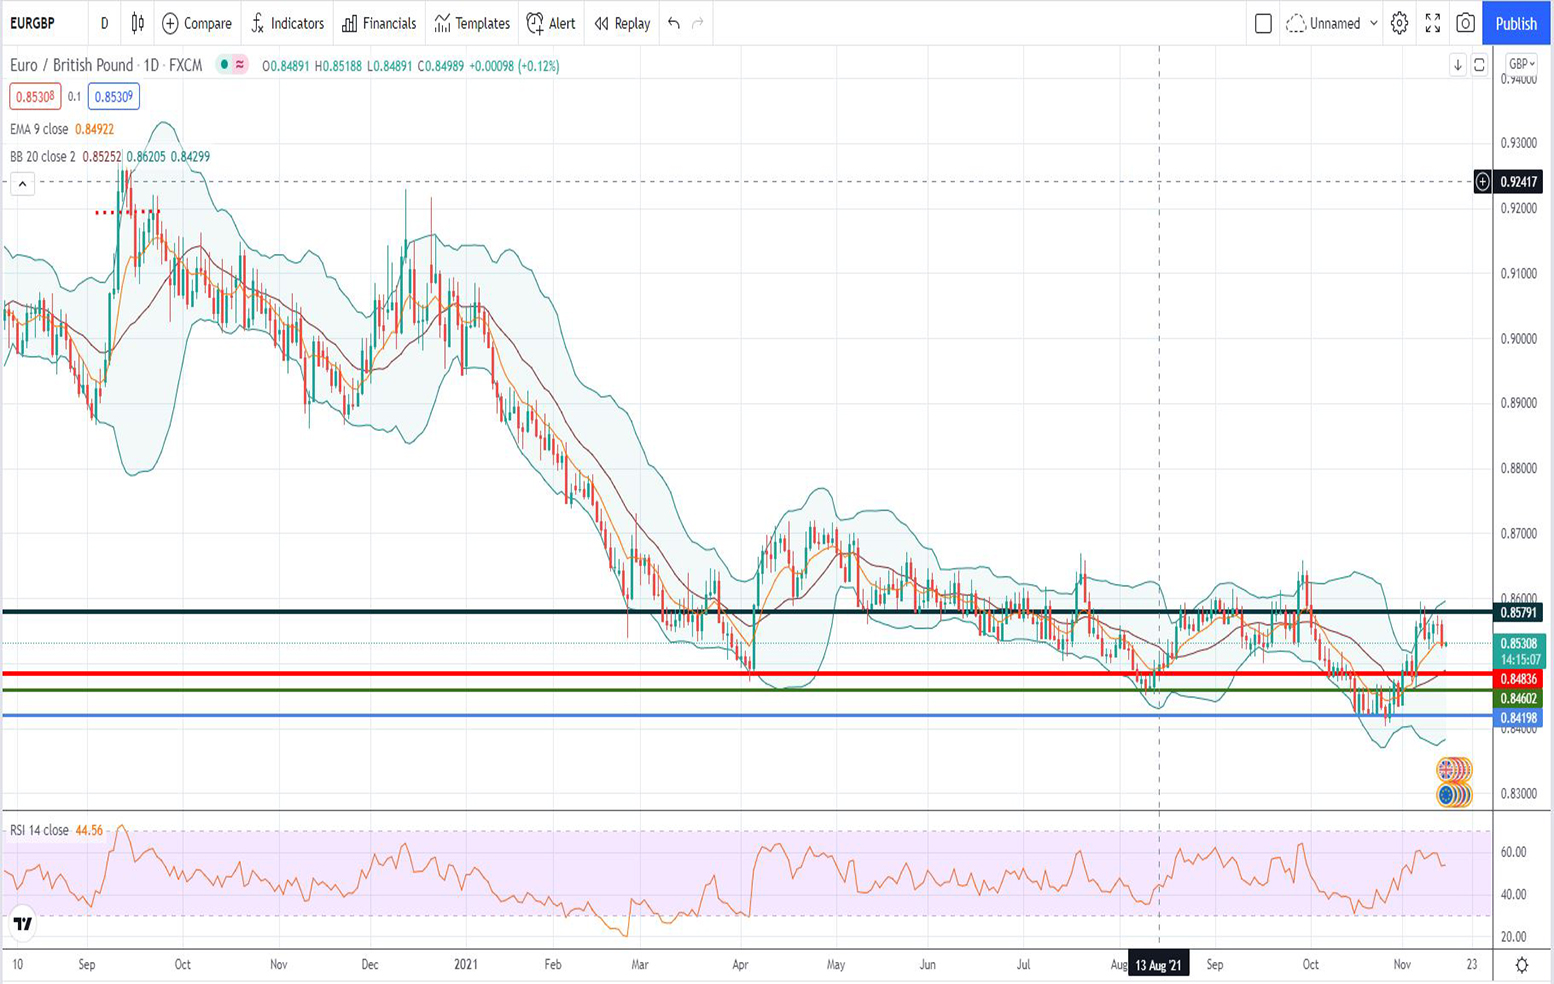Click the TradingView logo on the chart
The height and width of the screenshot is (984, 1554).
pyautogui.click(x=22, y=924)
